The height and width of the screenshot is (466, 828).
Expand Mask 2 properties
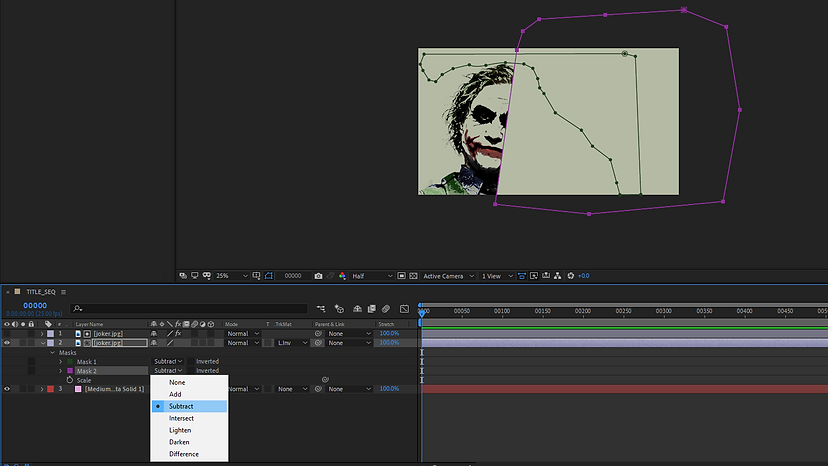[x=61, y=371]
